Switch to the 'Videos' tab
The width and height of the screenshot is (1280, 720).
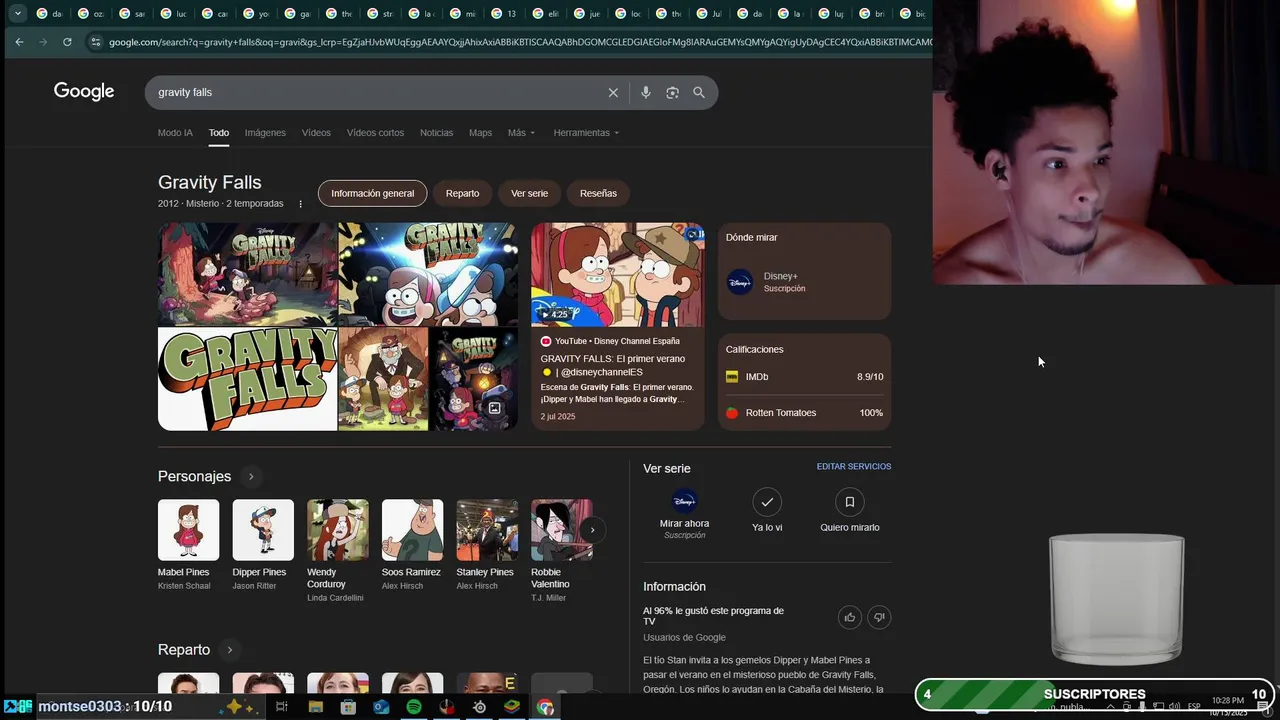[316, 133]
